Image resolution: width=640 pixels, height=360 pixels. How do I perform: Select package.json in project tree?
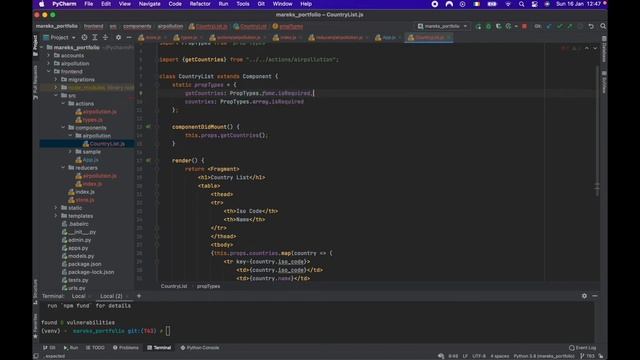pyautogui.click(x=85, y=264)
